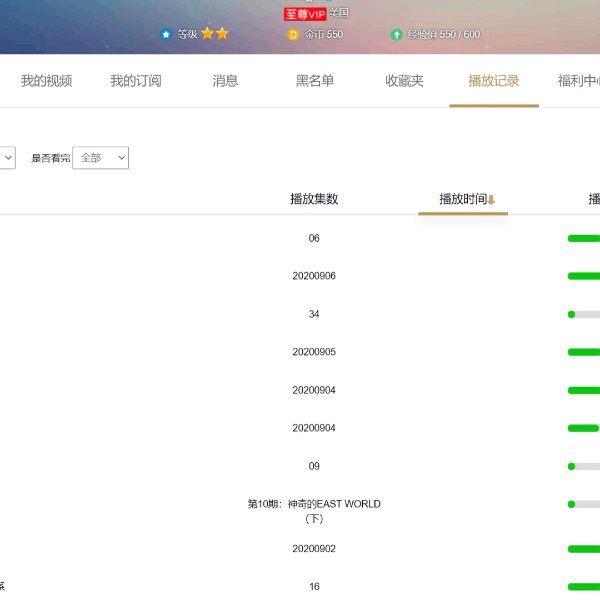Open the 福利中心 tab
Viewport: 600px width, 600px height.
pos(579,81)
